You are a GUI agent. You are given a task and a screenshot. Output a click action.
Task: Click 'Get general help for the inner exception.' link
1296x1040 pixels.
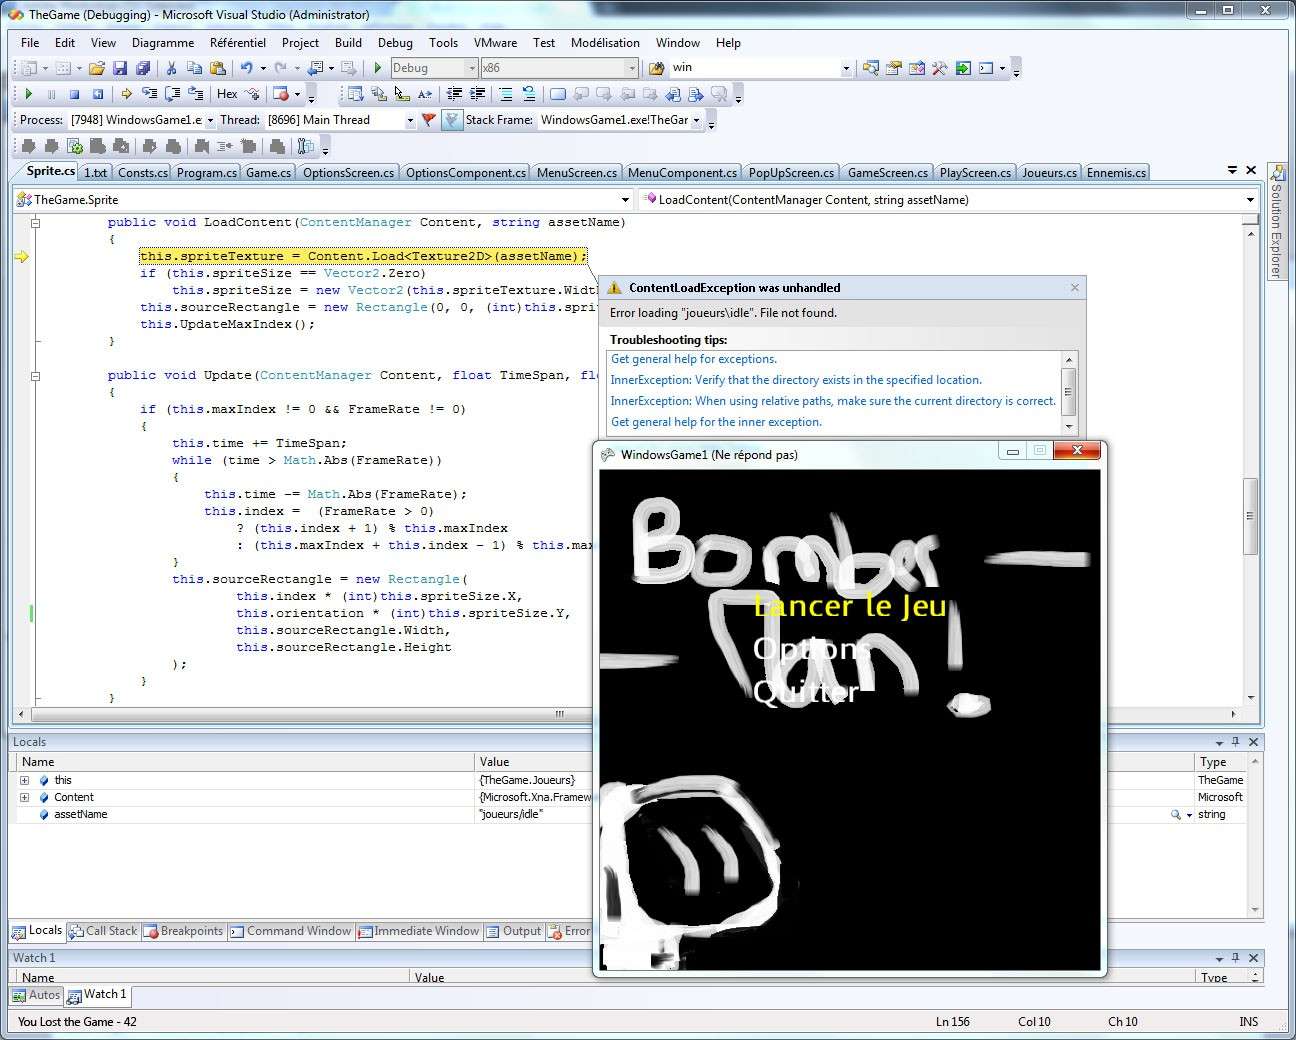(716, 422)
